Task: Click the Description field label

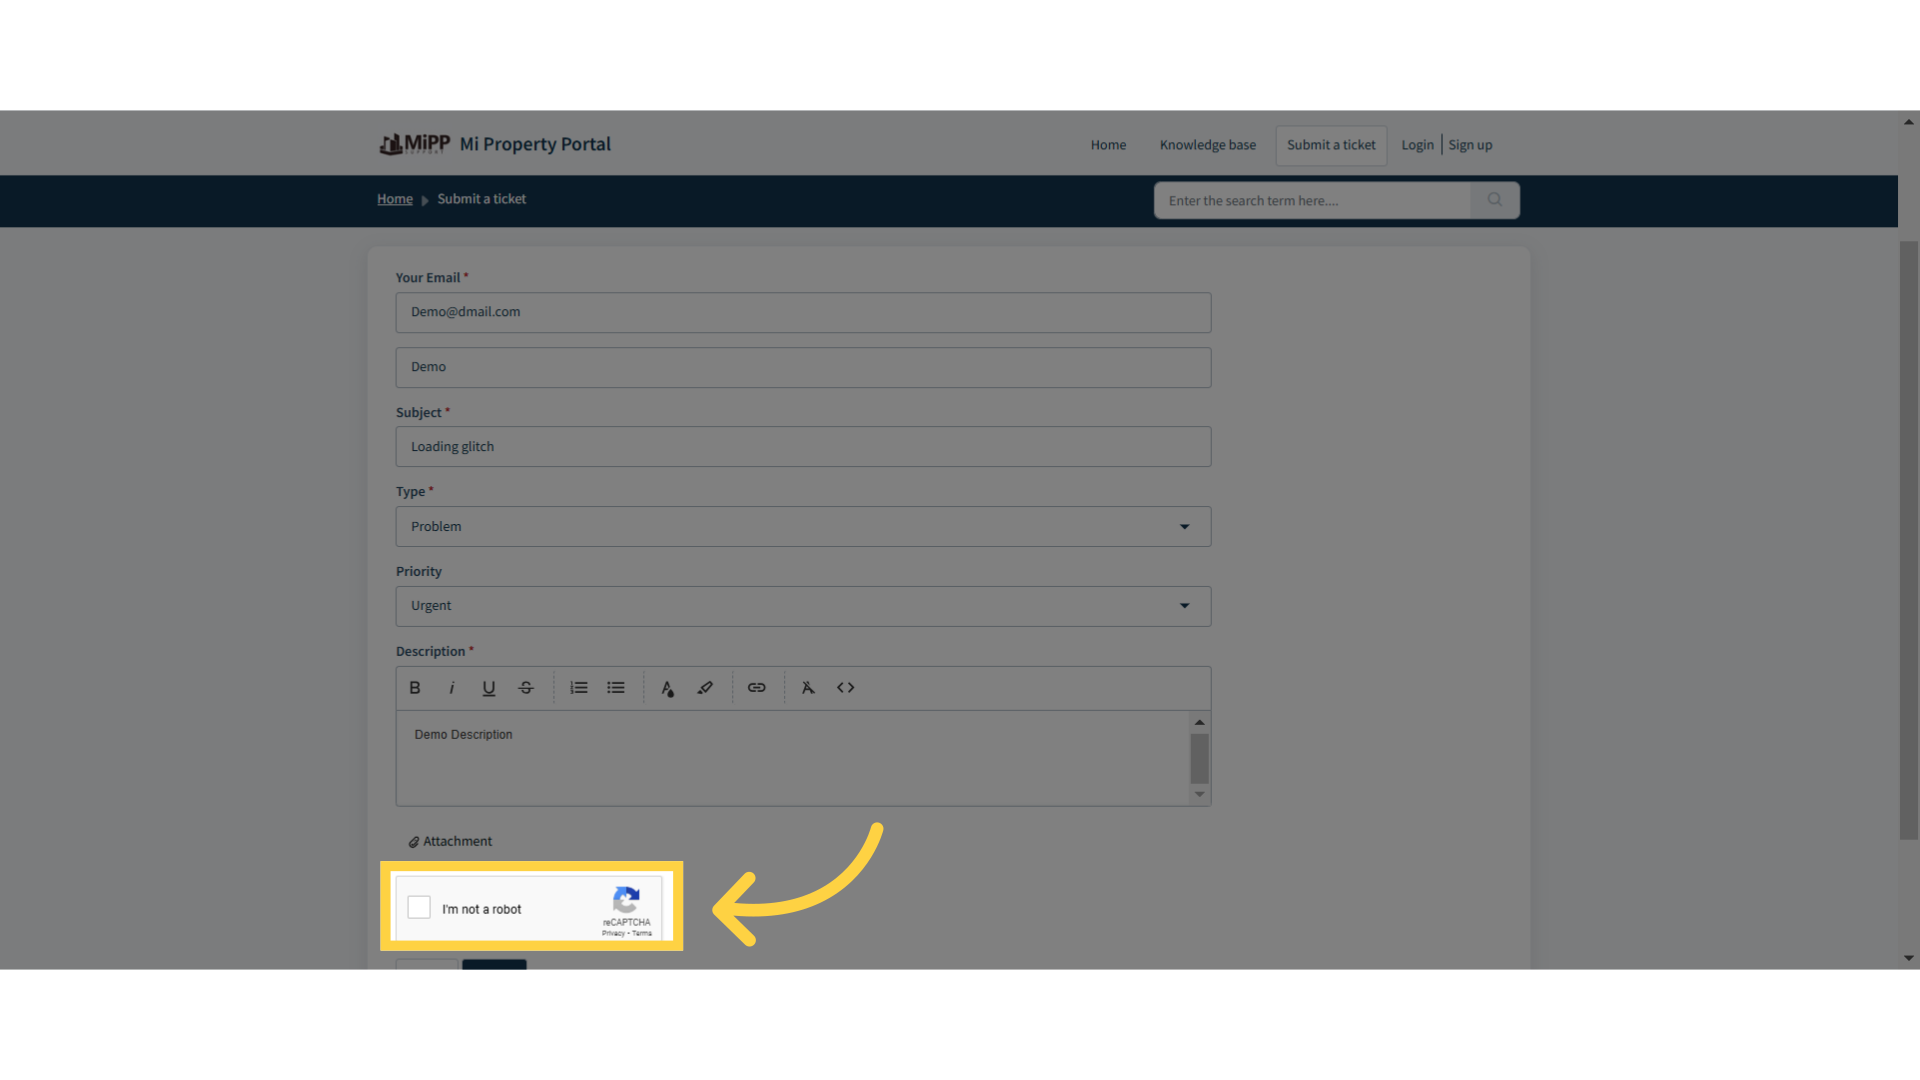Action: (431, 652)
